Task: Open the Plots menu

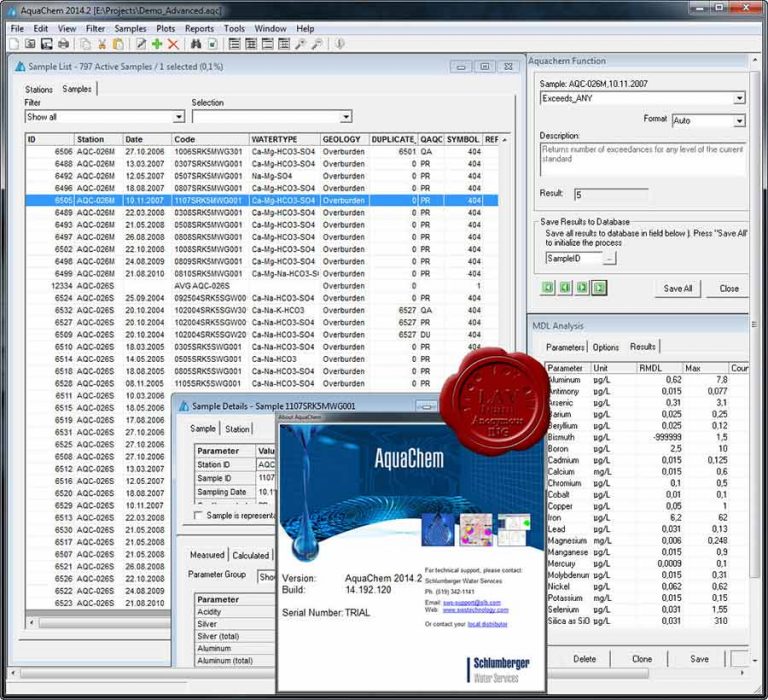Action: point(166,28)
